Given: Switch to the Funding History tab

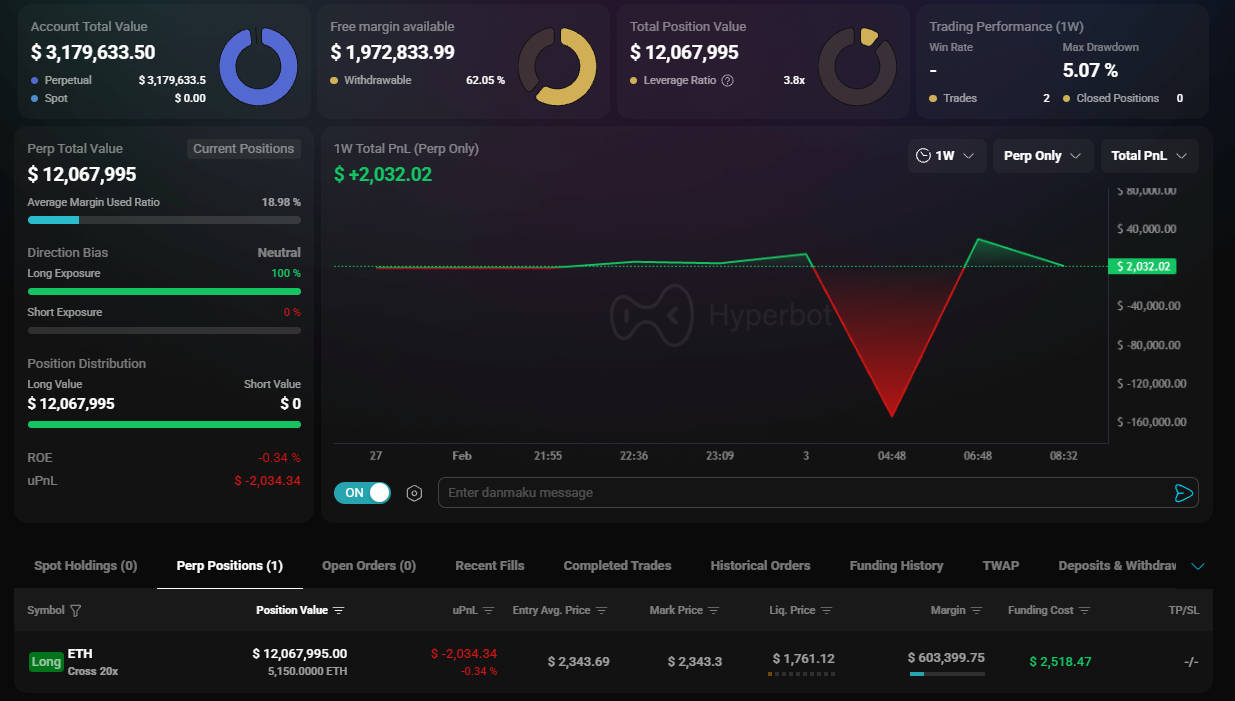Looking at the screenshot, I should tap(896, 566).
